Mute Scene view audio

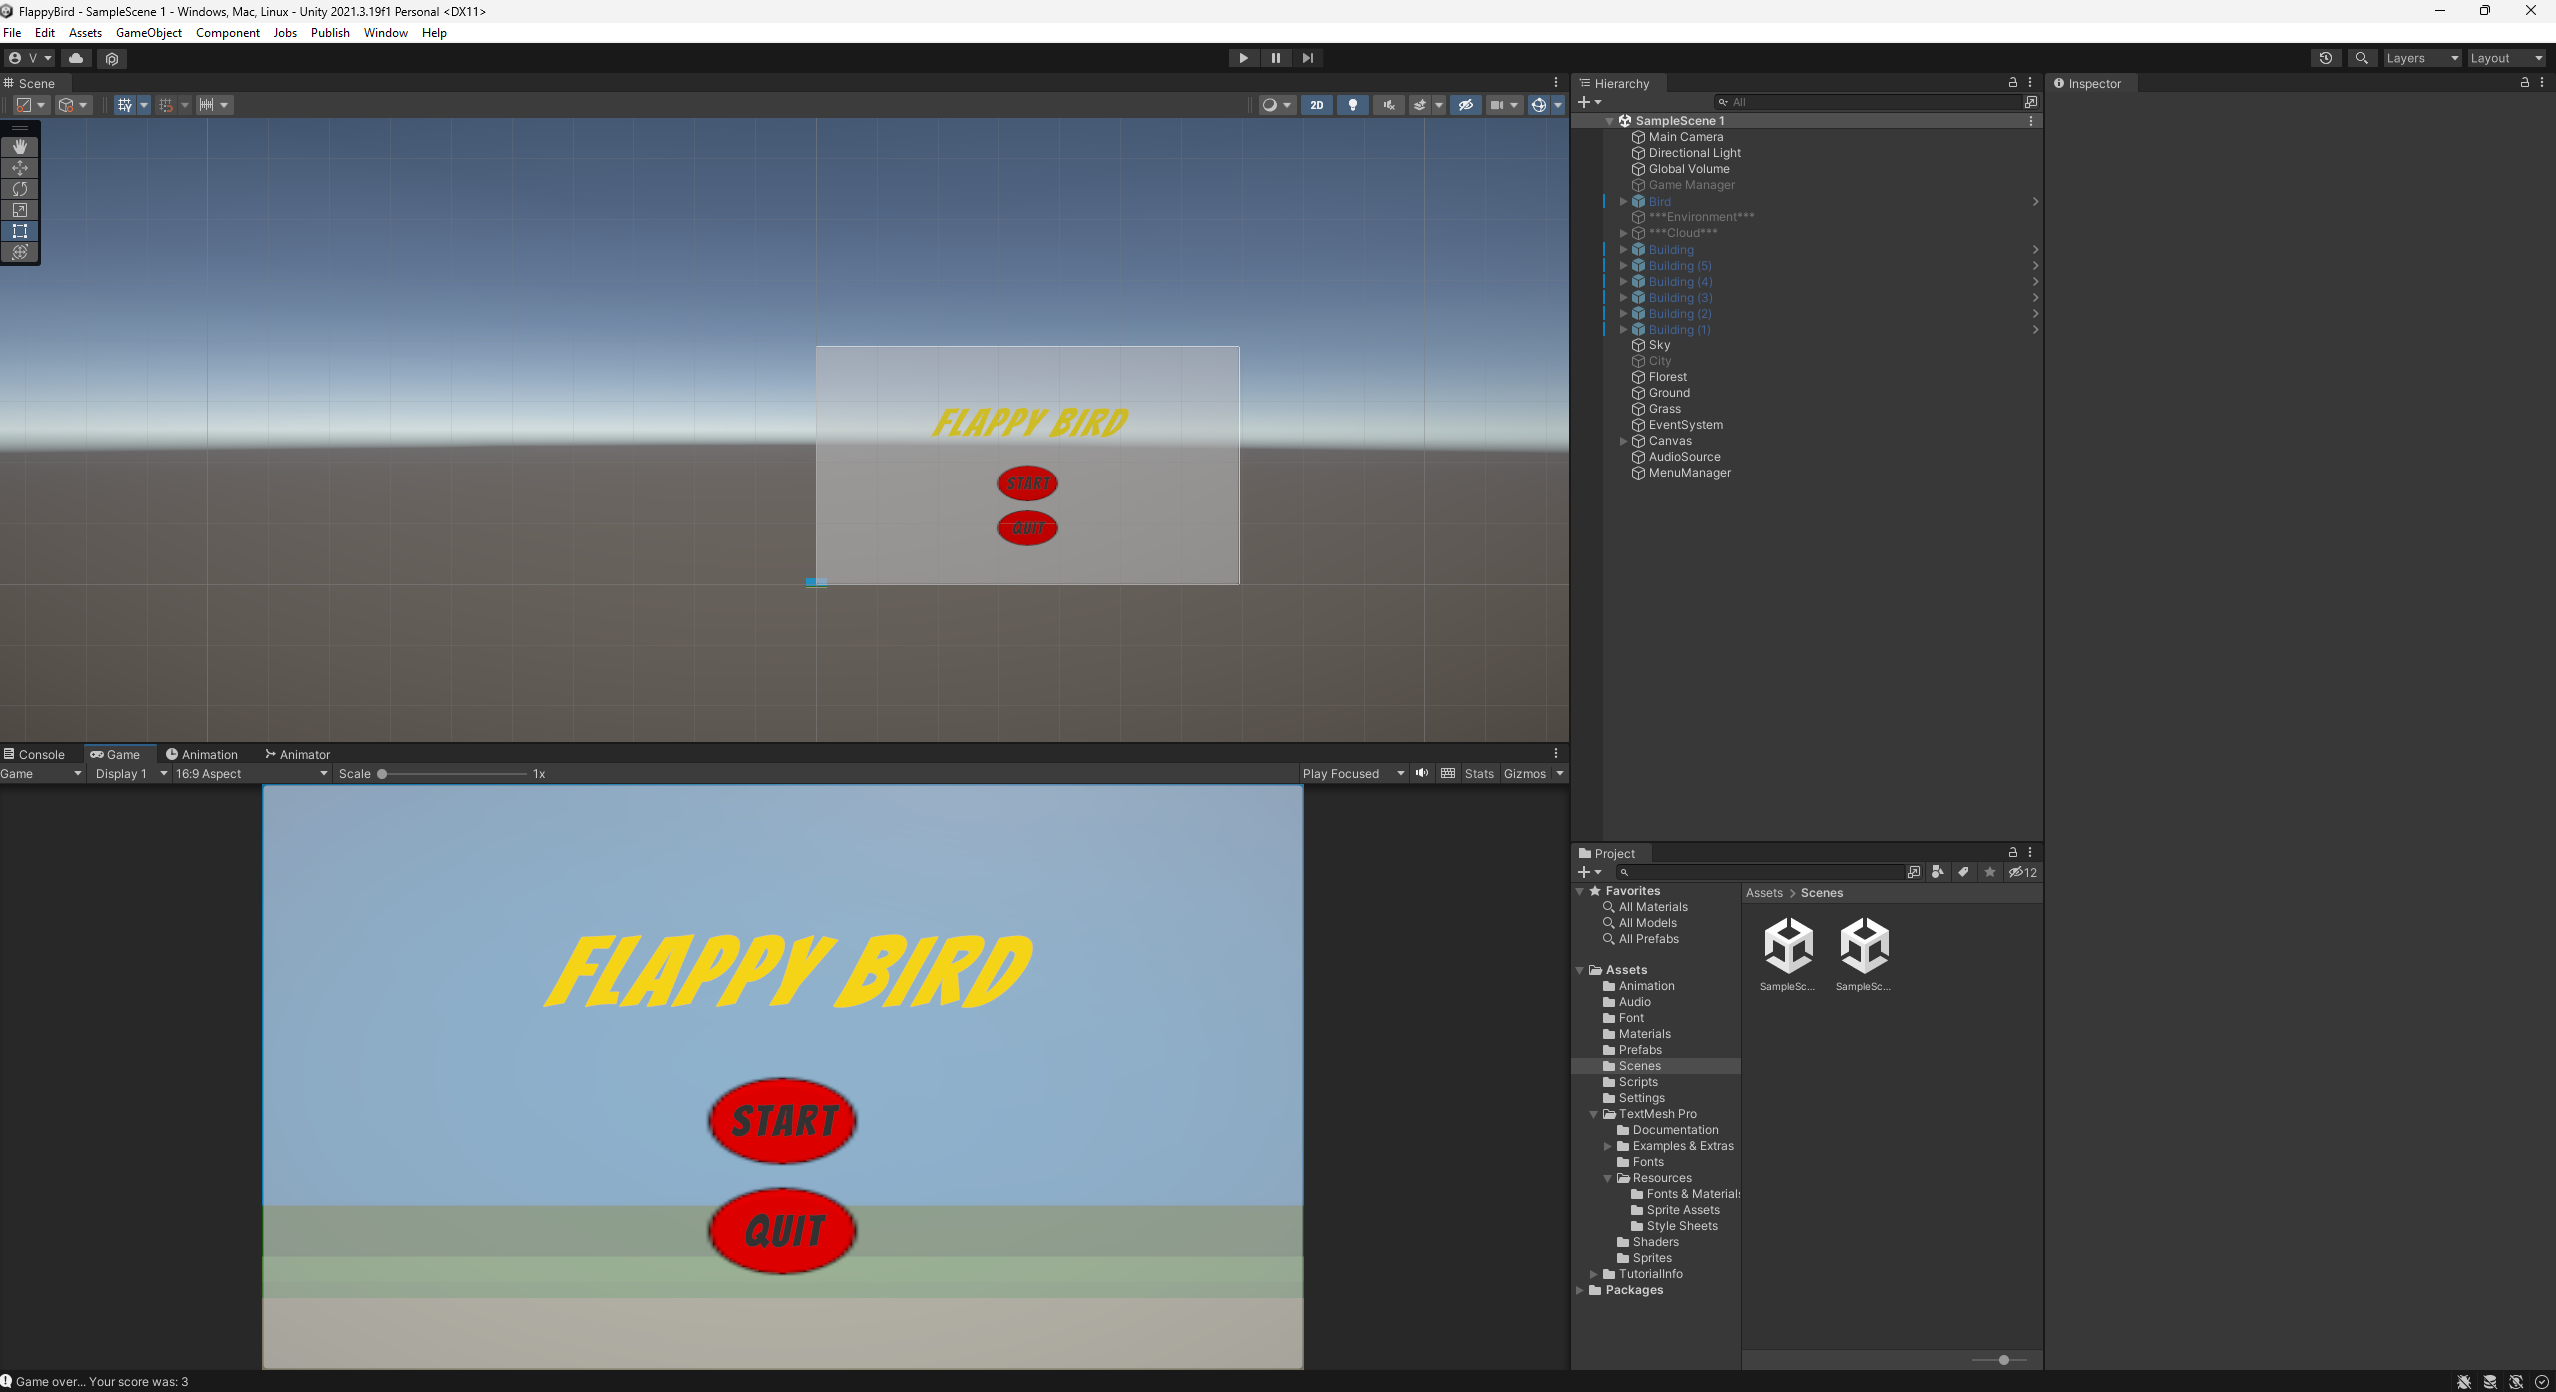[x=1388, y=104]
